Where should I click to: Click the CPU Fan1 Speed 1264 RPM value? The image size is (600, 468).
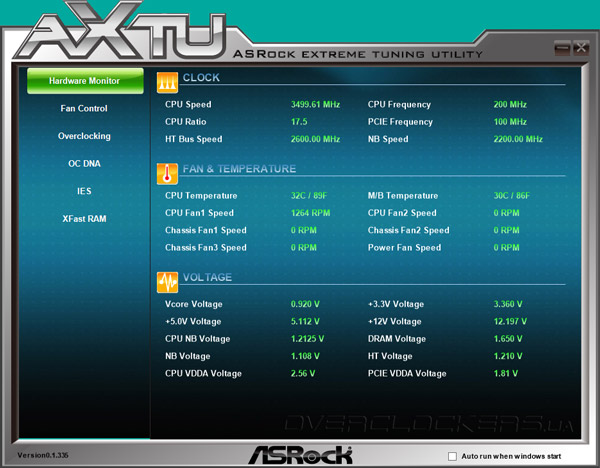click(310, 213)
